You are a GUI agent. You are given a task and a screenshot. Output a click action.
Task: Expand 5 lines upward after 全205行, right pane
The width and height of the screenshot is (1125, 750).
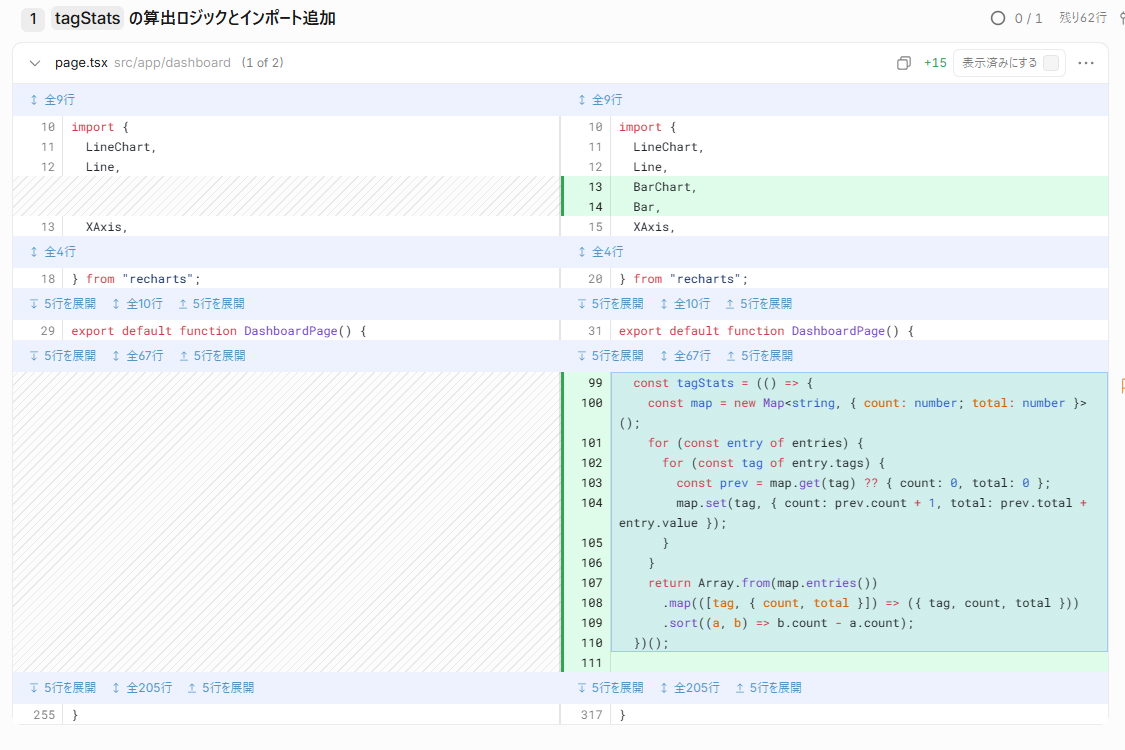point(768,688)
